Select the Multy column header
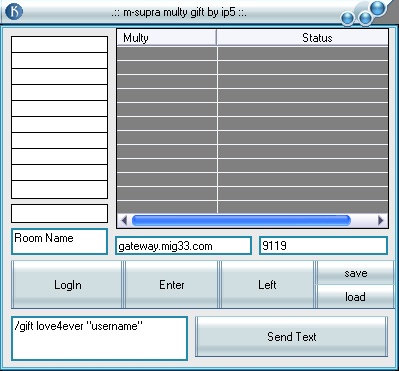The width and height of the screenshot is (399, 371). coord(167,38)
